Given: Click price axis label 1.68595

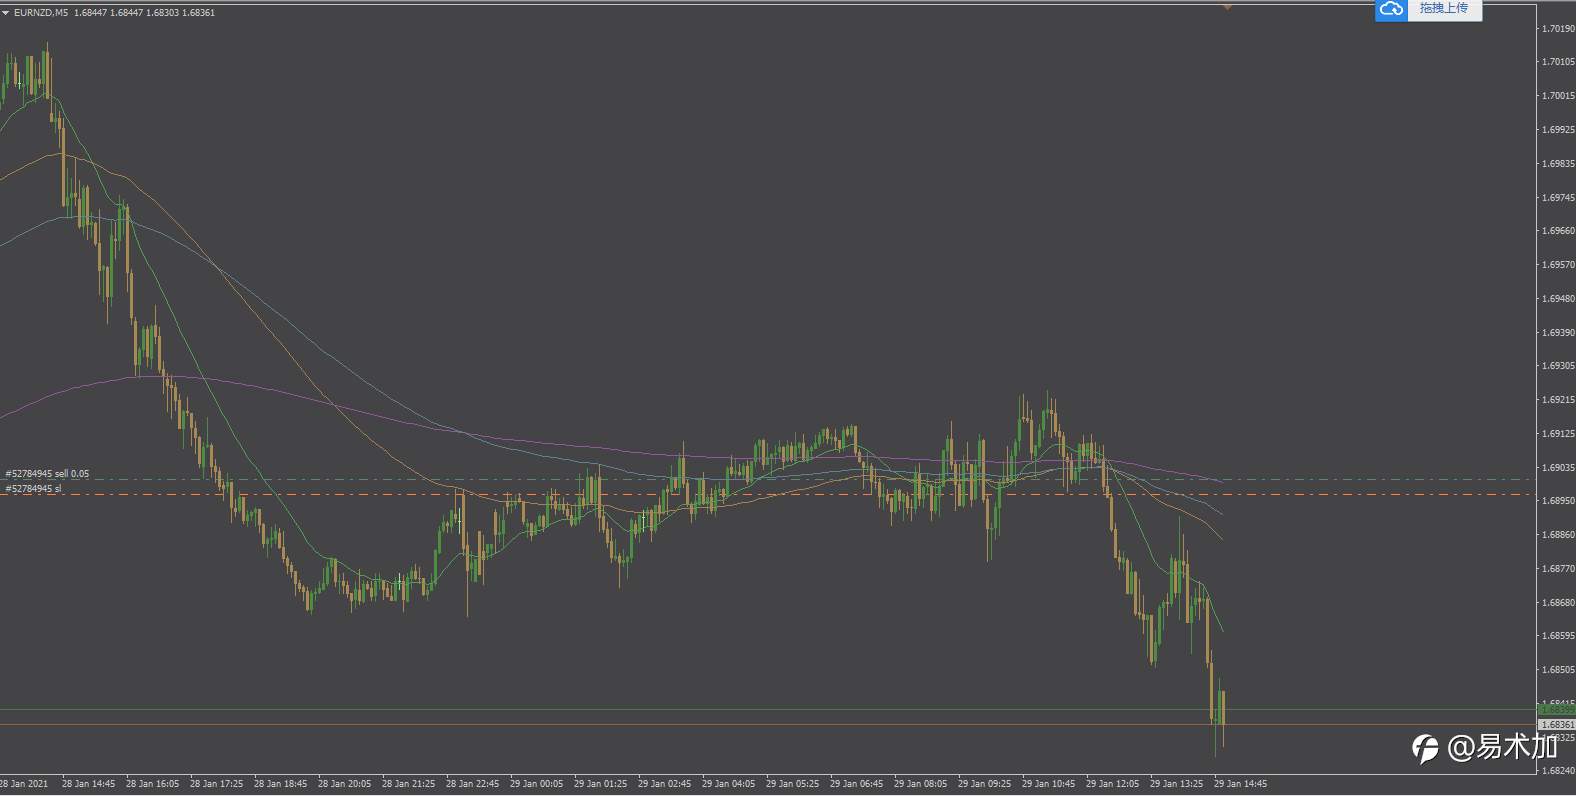Looking at the screenshot, I should pos(1558,636).
